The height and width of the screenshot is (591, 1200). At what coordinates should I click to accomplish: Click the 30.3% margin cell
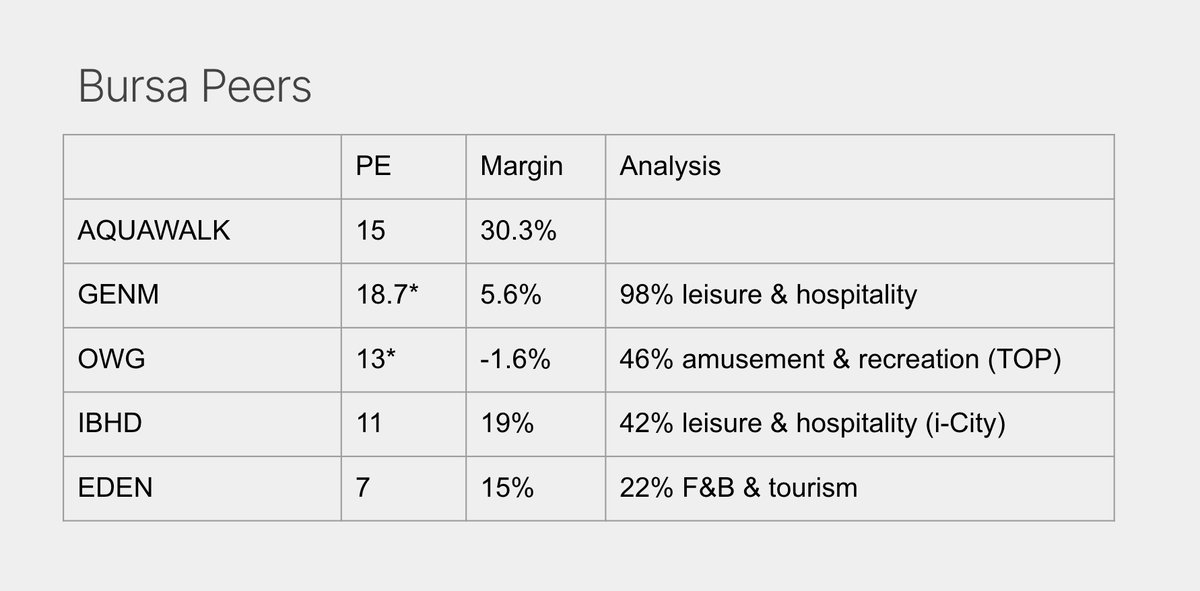[x=518, y=231]
